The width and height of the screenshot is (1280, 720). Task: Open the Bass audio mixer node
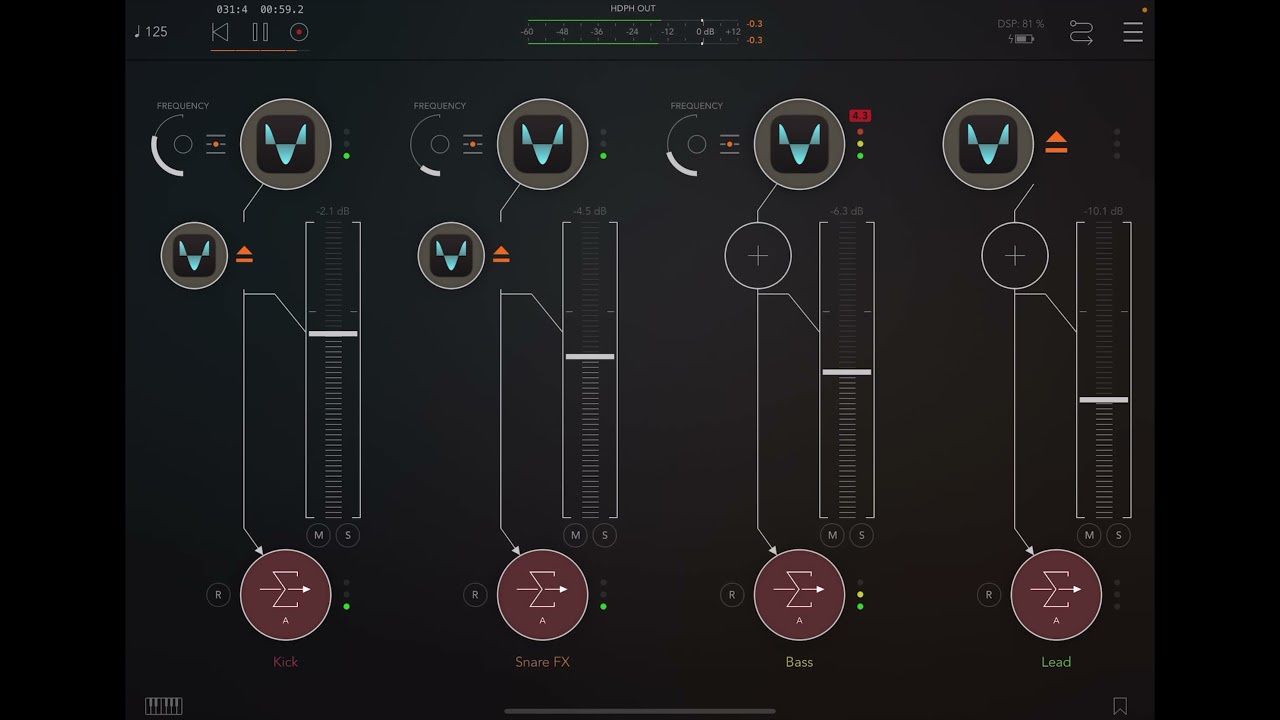pos(799,595)
